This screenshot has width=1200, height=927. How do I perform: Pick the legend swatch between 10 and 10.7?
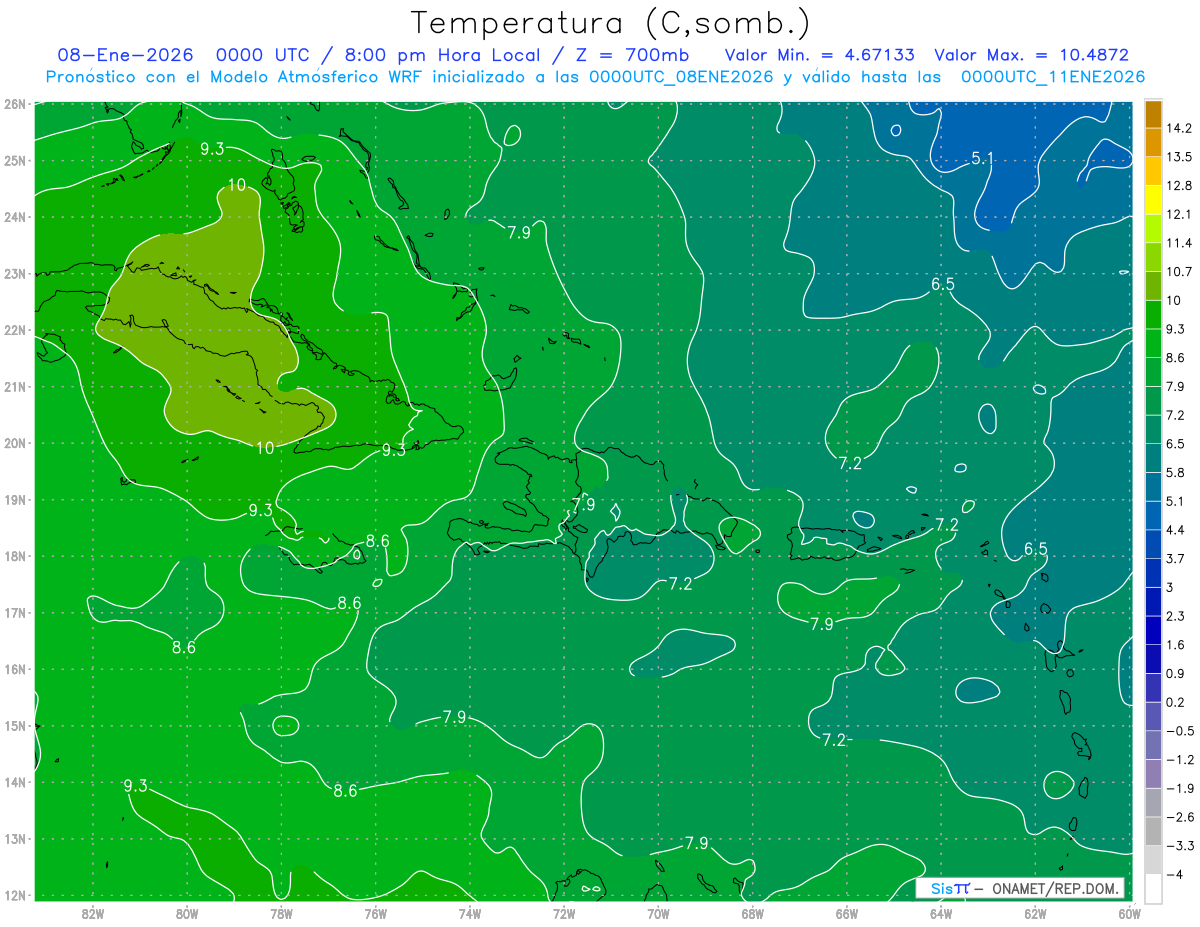click(x=1153, y=286)
